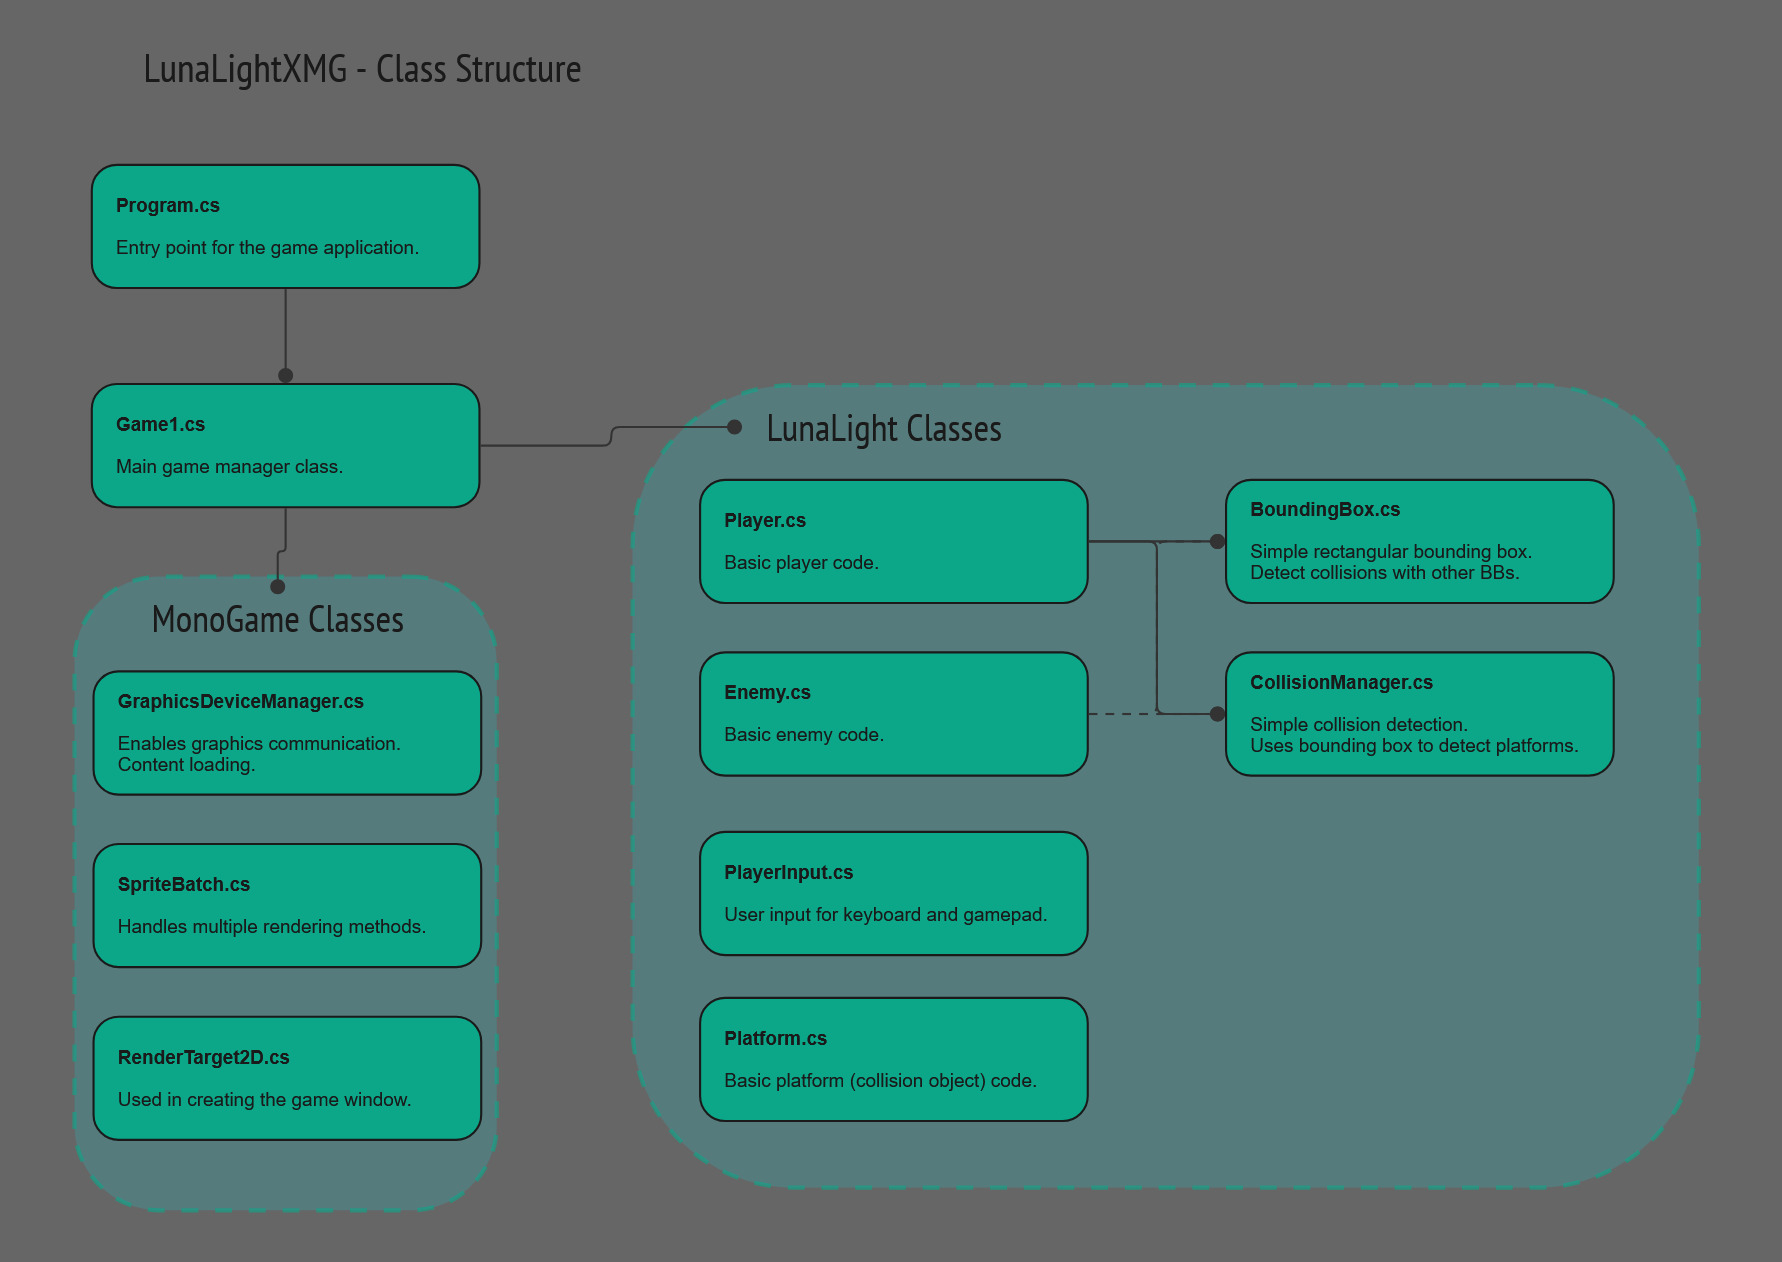Screen dimensions: 1782x1262
Task: Click connector dot on CollisionManager.cs box
Action: (x=1217, y=714)
